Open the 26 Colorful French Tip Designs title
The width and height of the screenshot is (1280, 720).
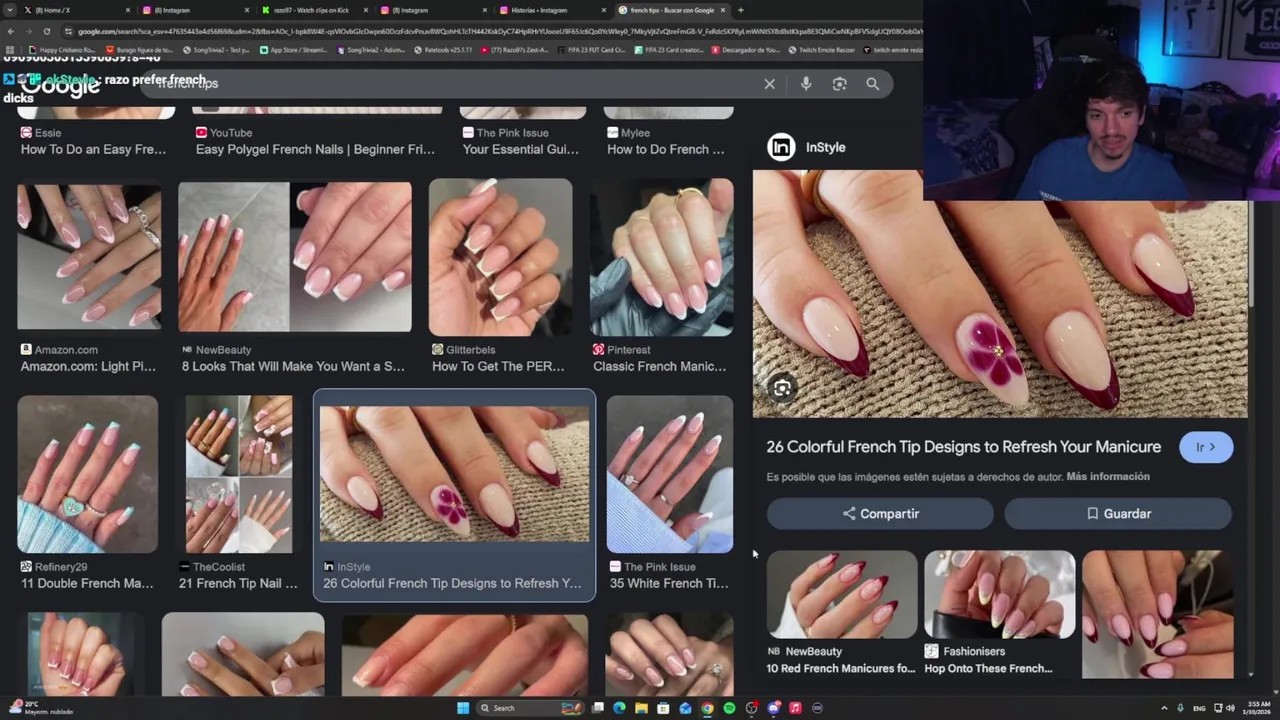pos(963,447)
